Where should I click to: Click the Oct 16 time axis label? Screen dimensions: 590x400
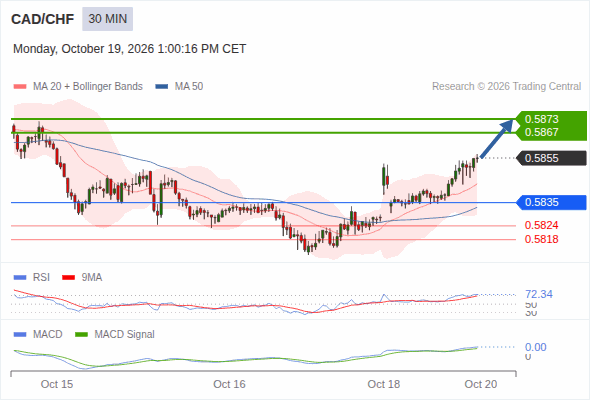coord(229,384)
